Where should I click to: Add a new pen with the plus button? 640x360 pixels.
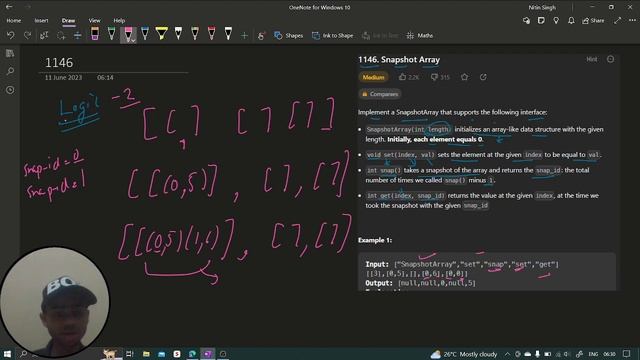(x=244, y=36)
